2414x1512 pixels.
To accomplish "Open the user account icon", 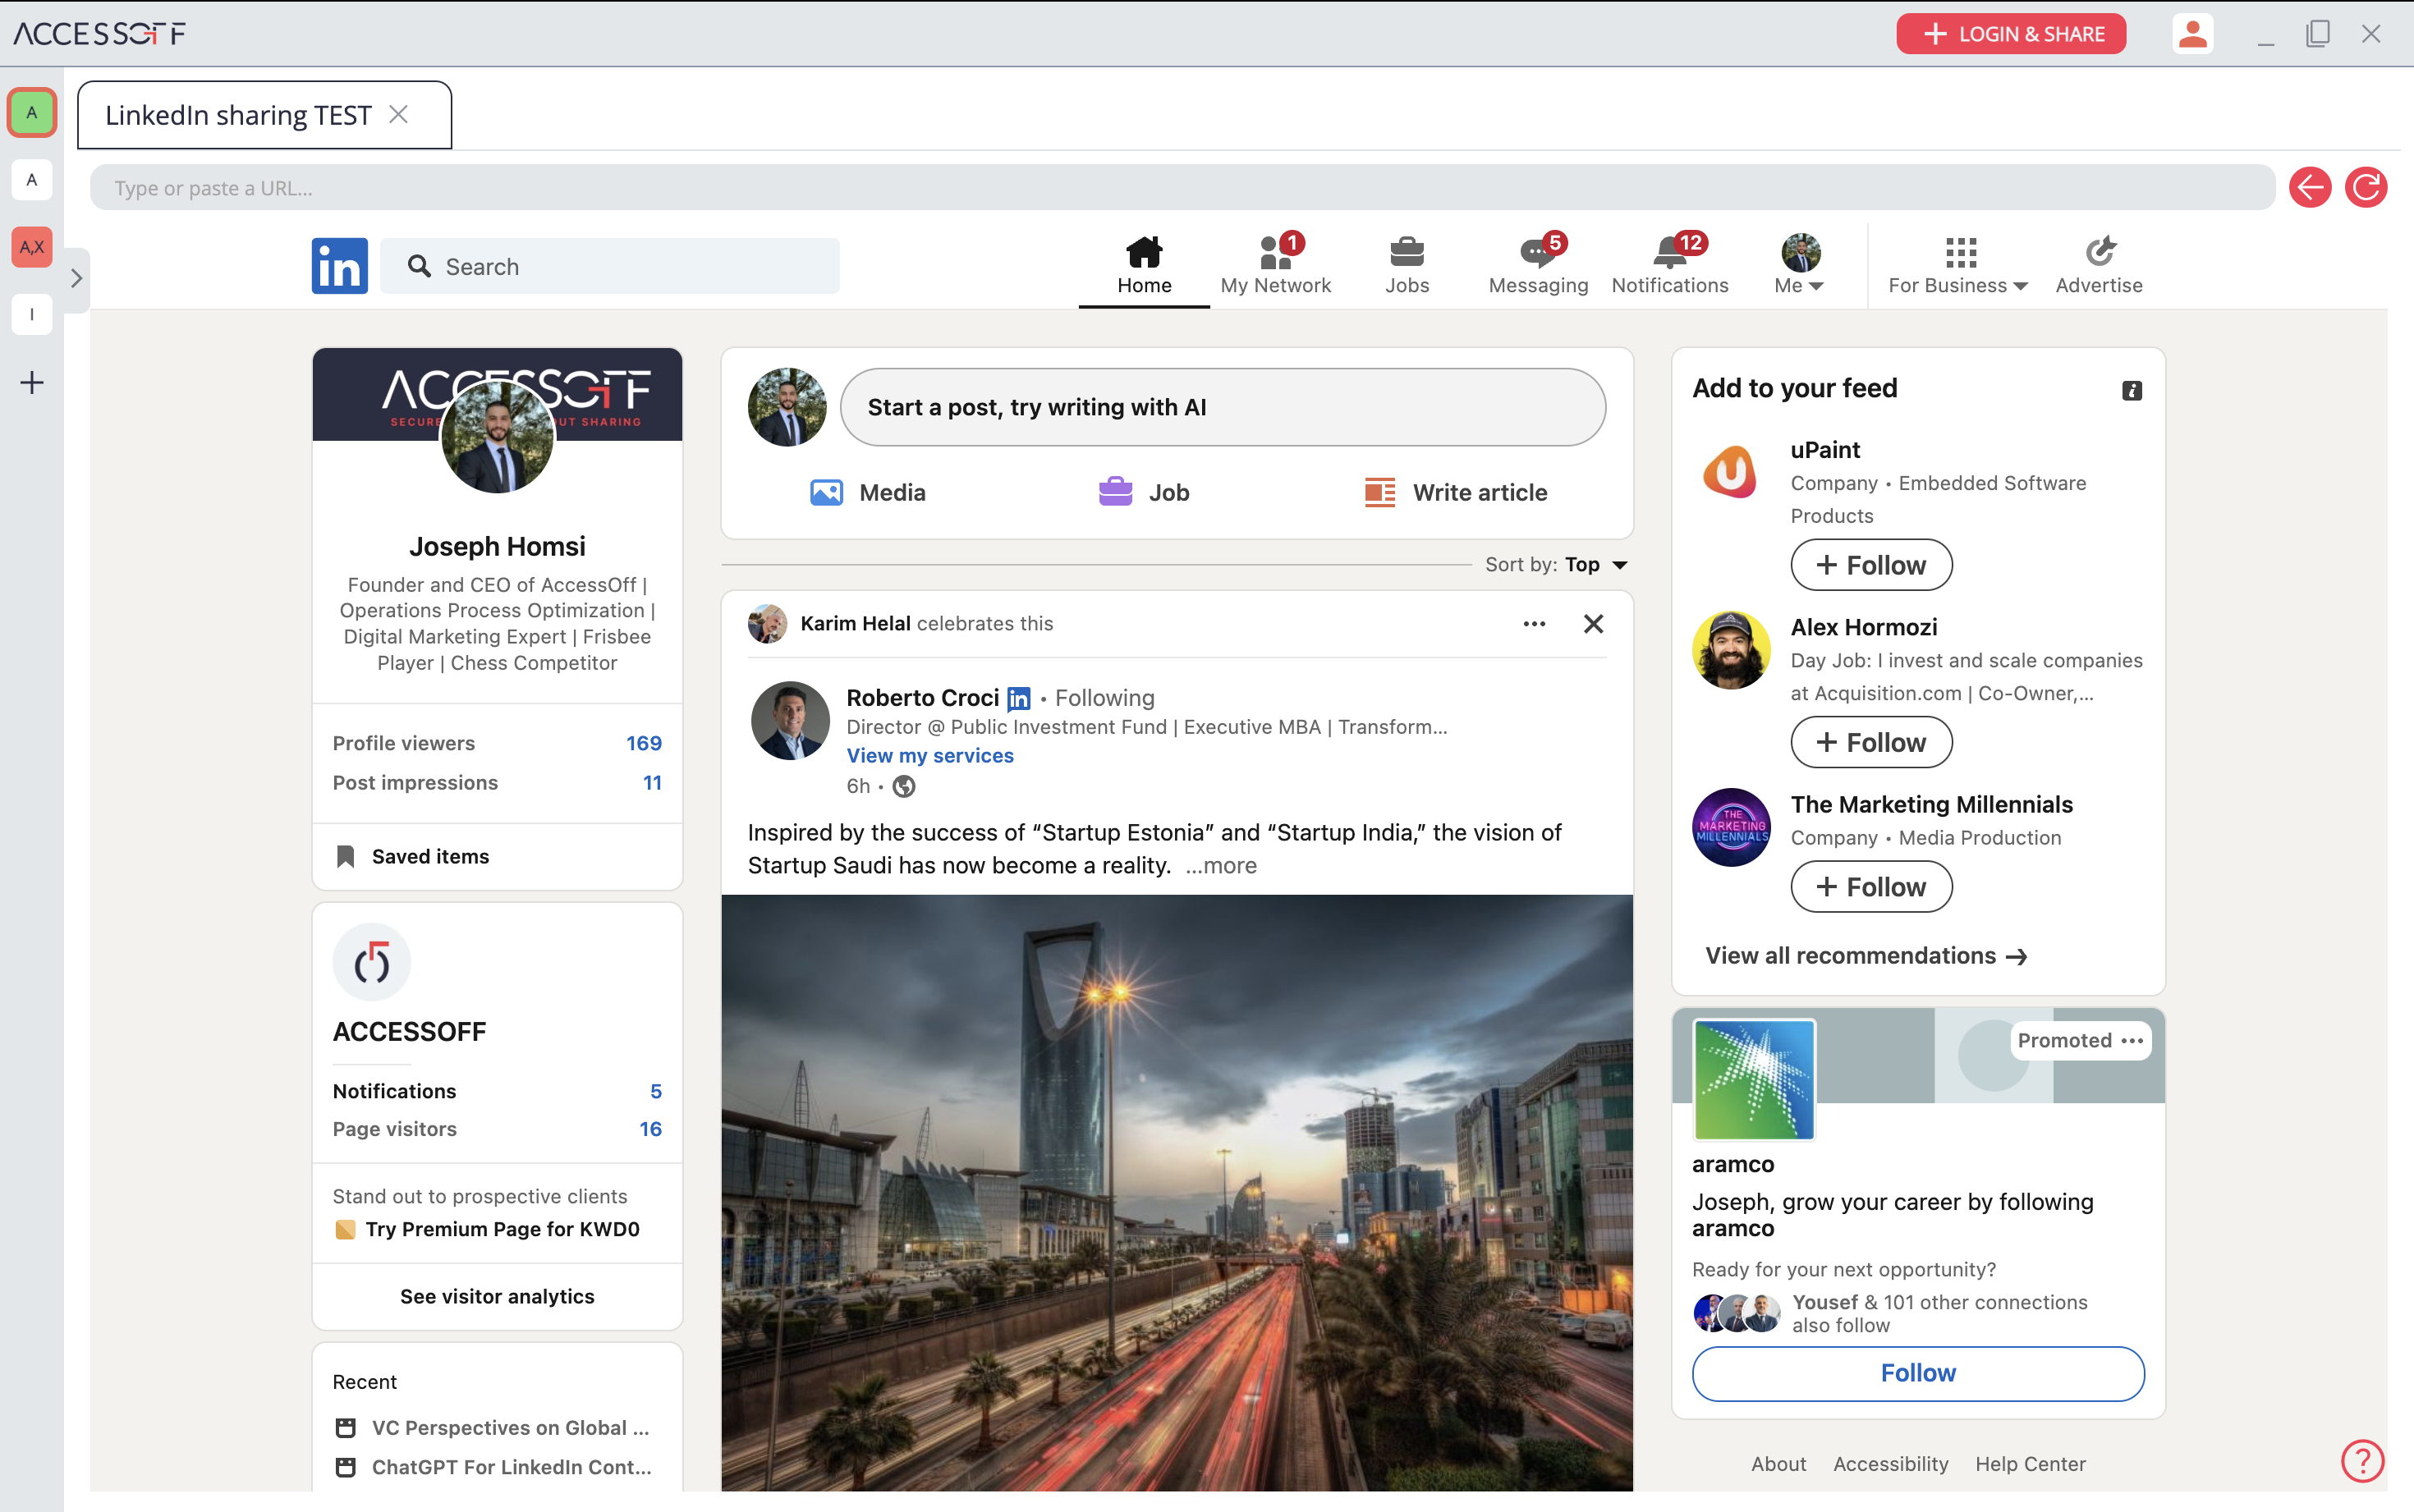I will tap(2192, 34).
